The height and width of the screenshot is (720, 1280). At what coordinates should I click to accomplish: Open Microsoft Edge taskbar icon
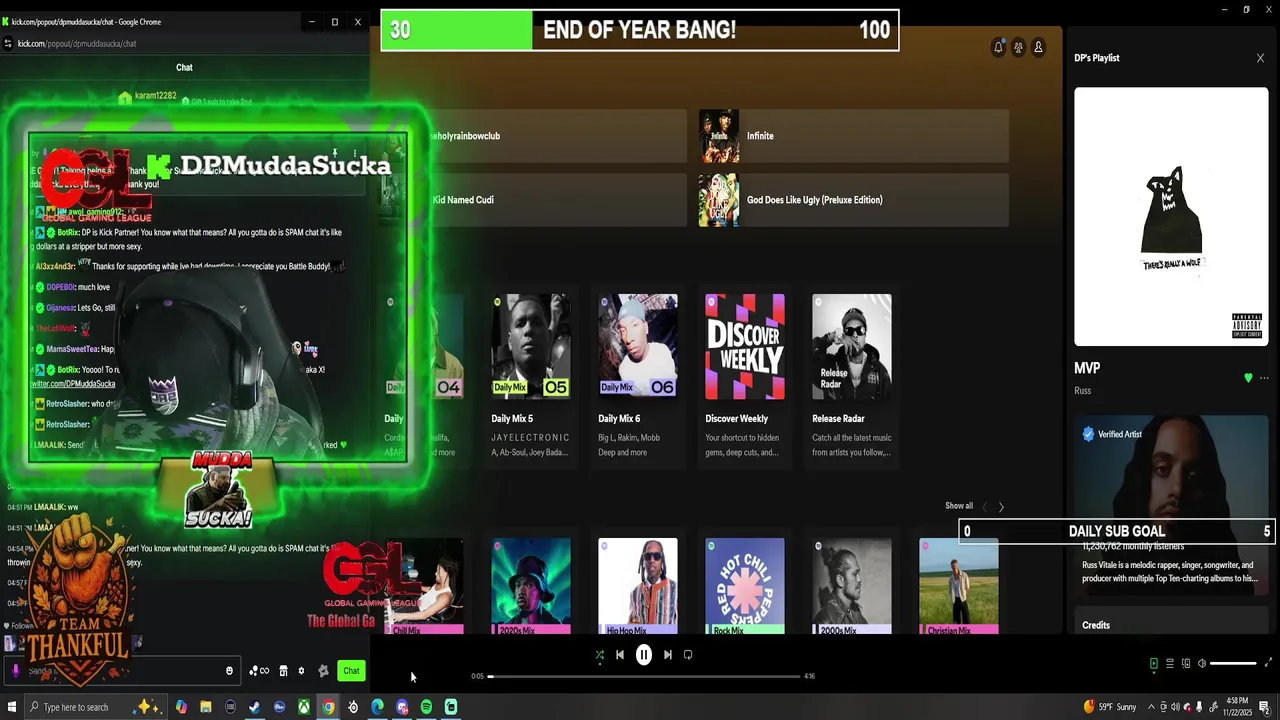(377, 707)
